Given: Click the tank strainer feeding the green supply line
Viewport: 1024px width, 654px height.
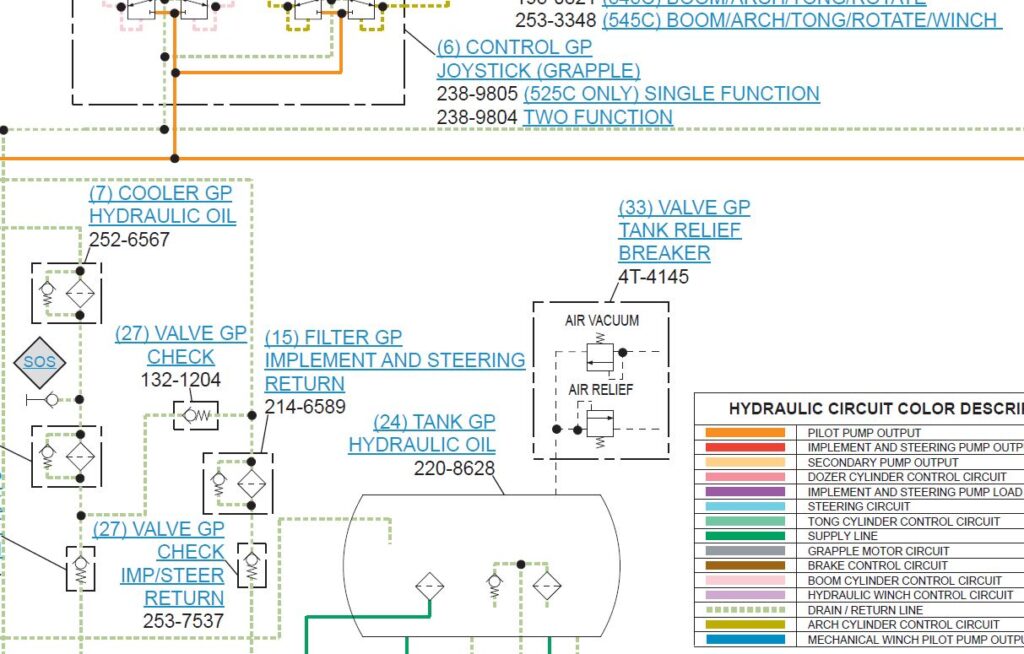Looking at the screenshot, I should coord(430,586).
